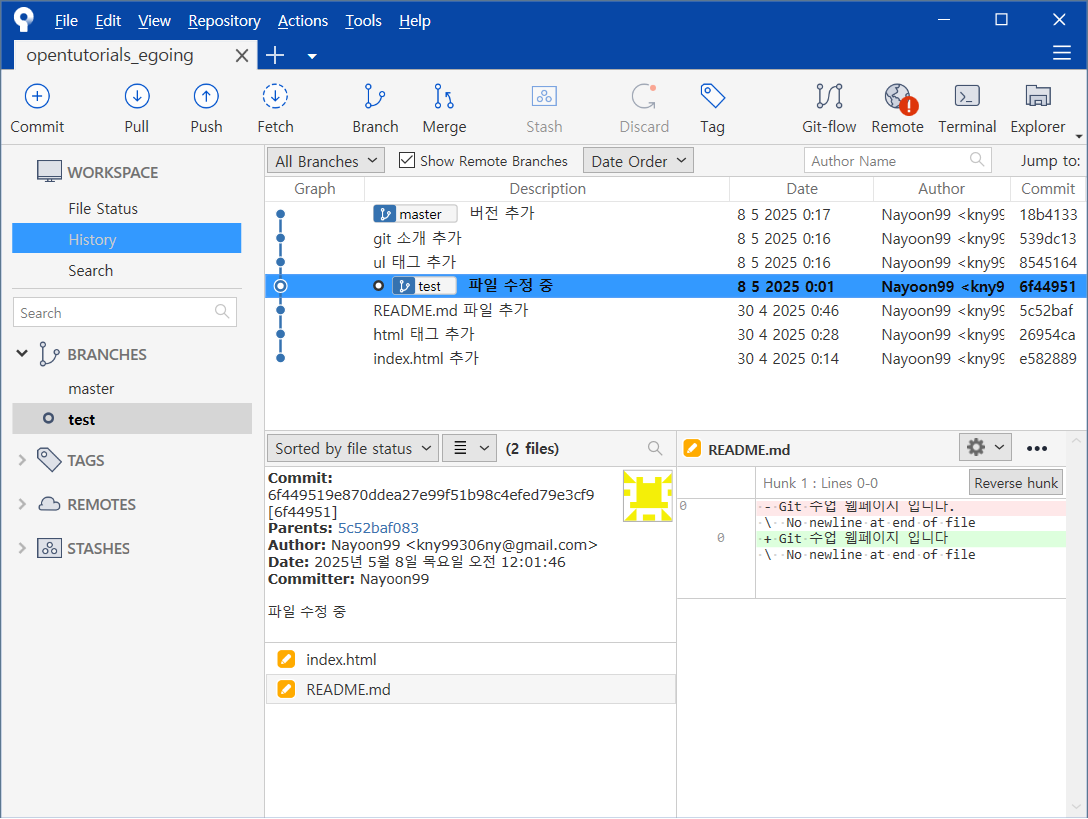
Task: Open the File menu
Action: [x=67, y=21]
